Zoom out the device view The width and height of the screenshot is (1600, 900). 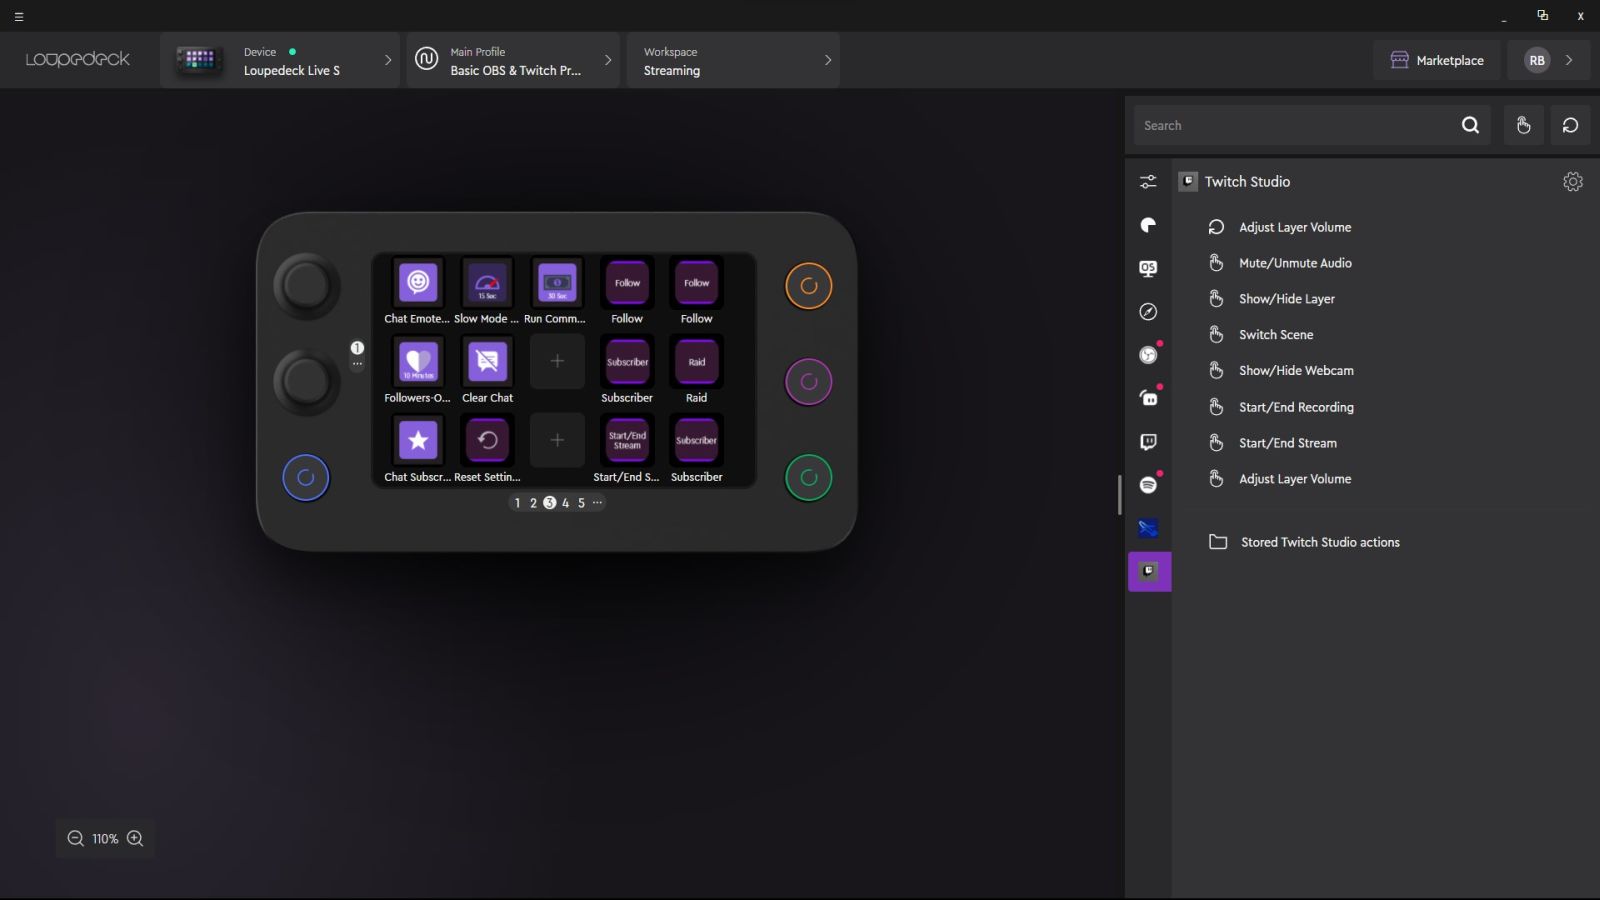point(75,839)
